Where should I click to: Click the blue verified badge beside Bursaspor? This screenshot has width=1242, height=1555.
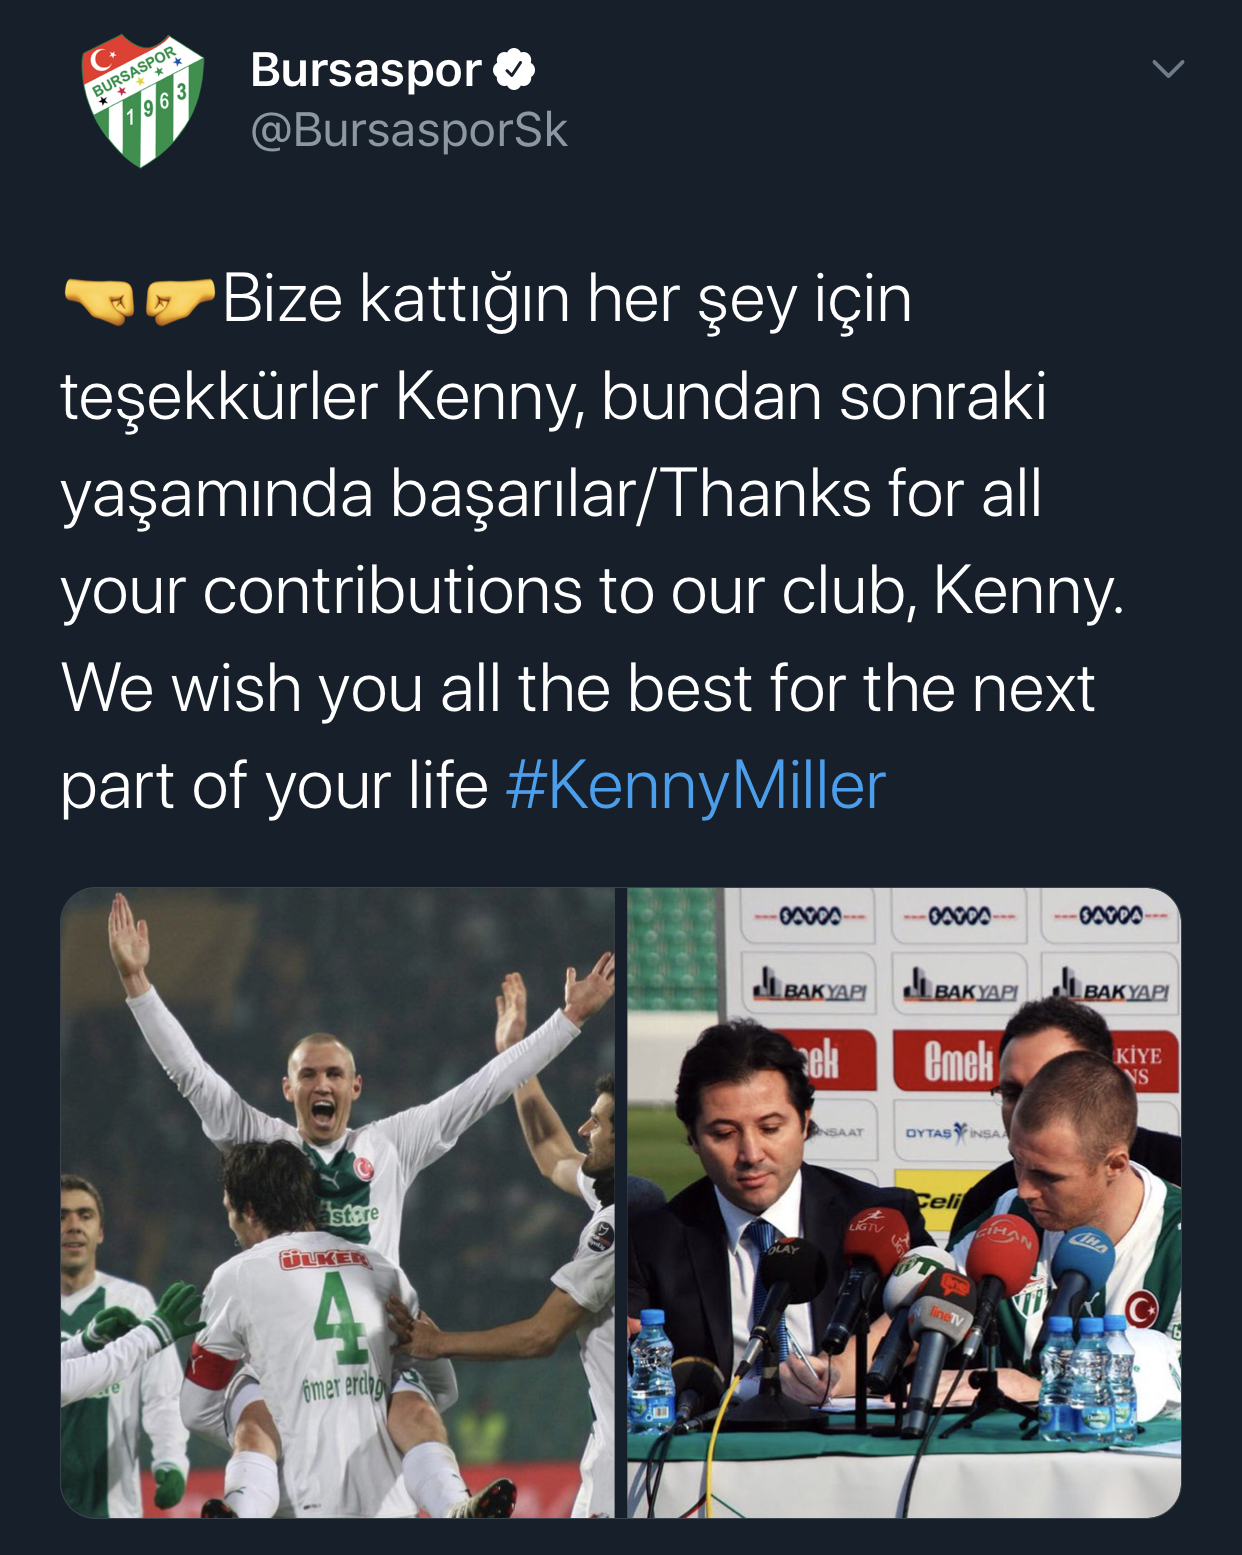coord(515,69)
